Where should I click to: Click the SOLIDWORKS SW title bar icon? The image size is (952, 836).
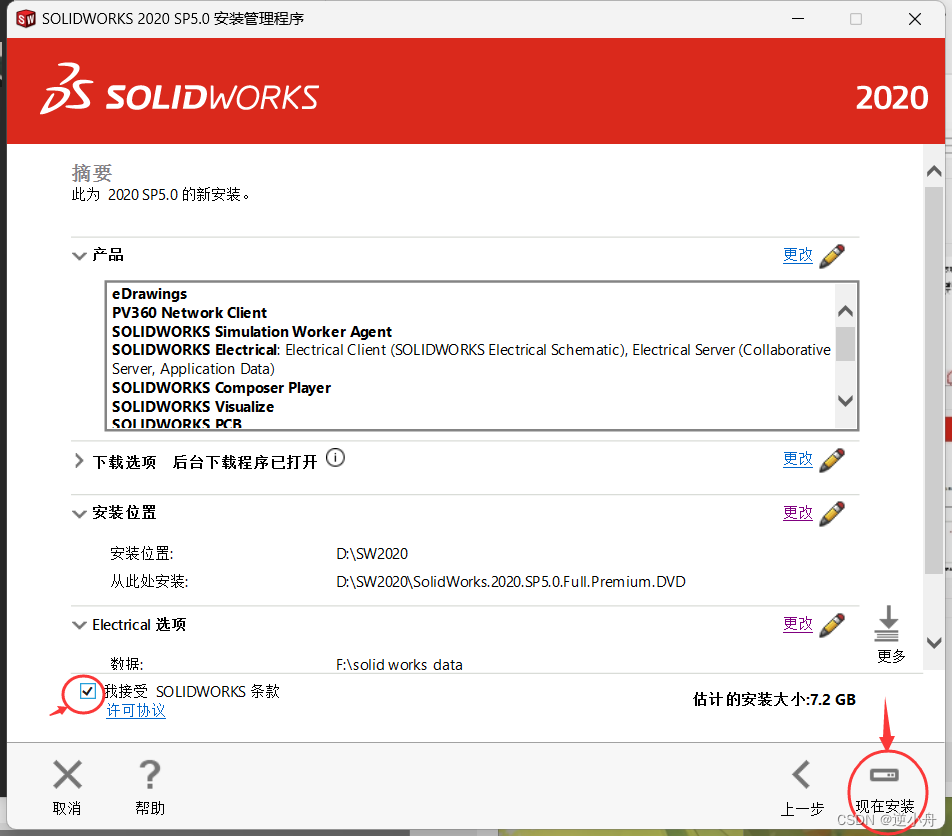pos(26,19)
